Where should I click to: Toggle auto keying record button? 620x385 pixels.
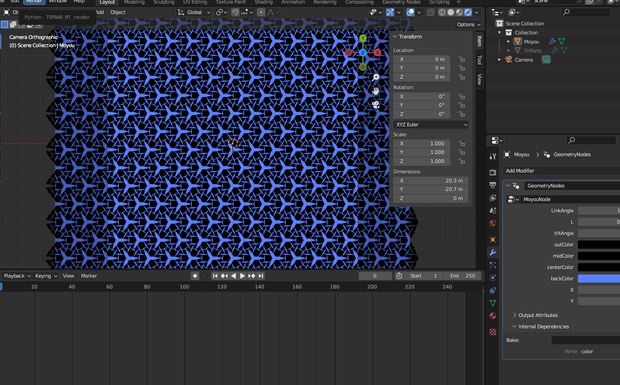point(195,276)
